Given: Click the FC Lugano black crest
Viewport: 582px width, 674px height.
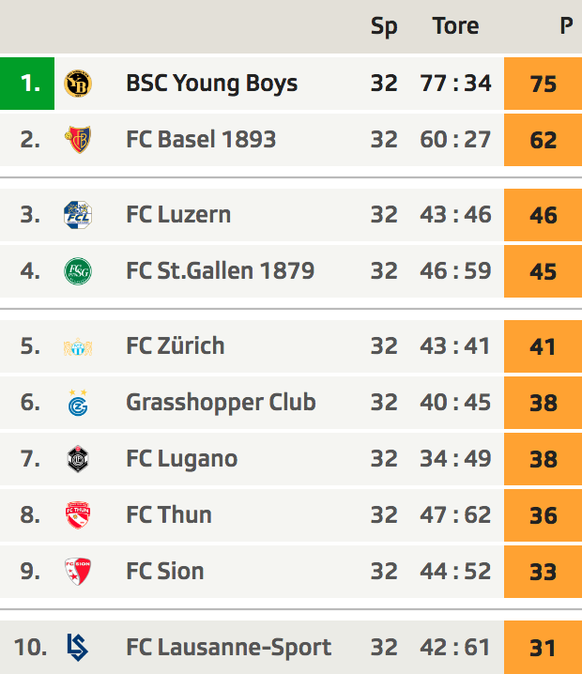Looking at the screenshot, I should pos(78,459).
